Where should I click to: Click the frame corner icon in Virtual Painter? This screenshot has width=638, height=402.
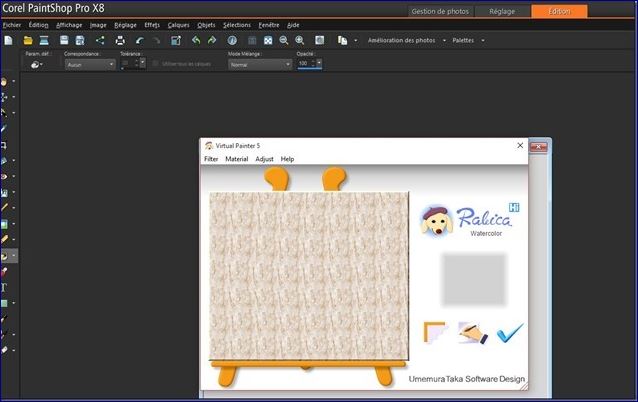(435, 332)
